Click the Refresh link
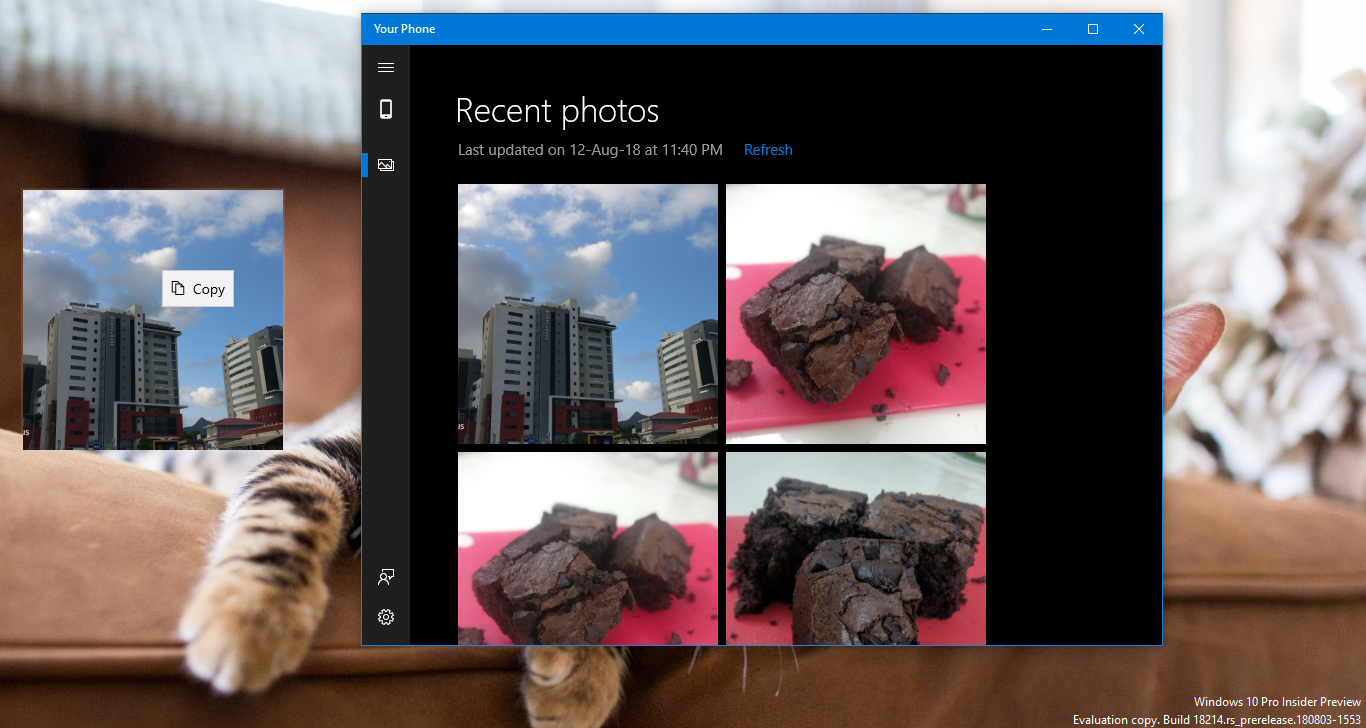Screen dimensions: 1366x728 point(768,150)
